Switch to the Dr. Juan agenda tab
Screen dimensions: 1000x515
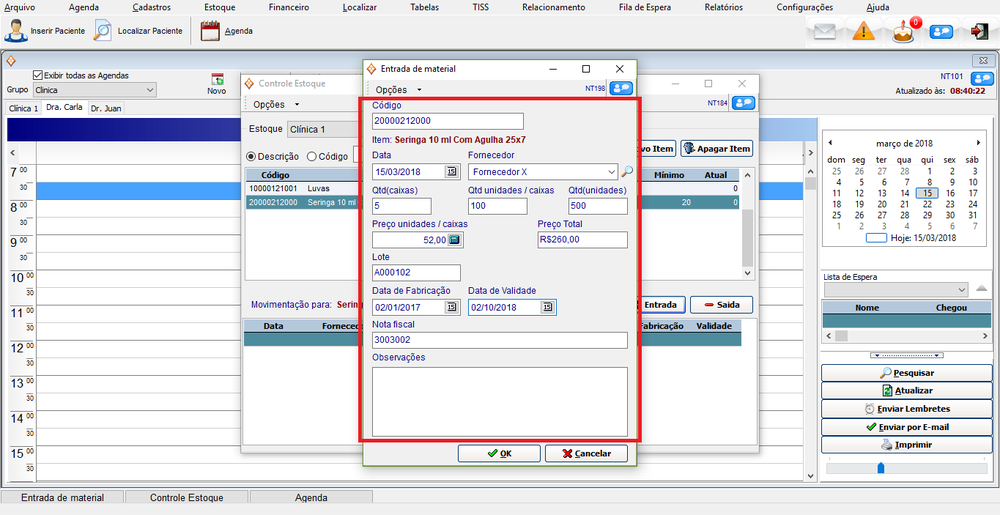click(106, 108)
